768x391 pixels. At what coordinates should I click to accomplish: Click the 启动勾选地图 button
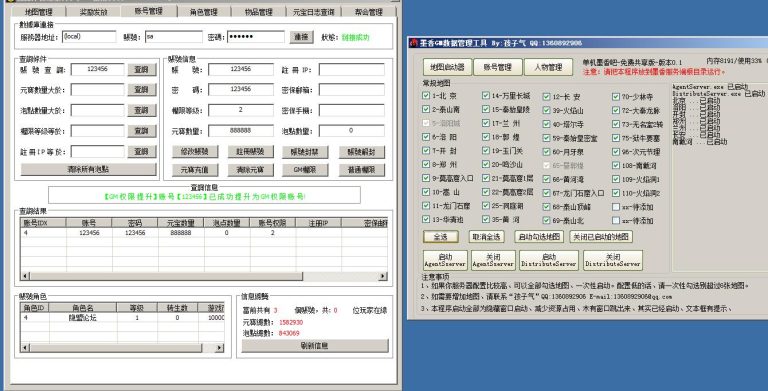coord(539,237)
